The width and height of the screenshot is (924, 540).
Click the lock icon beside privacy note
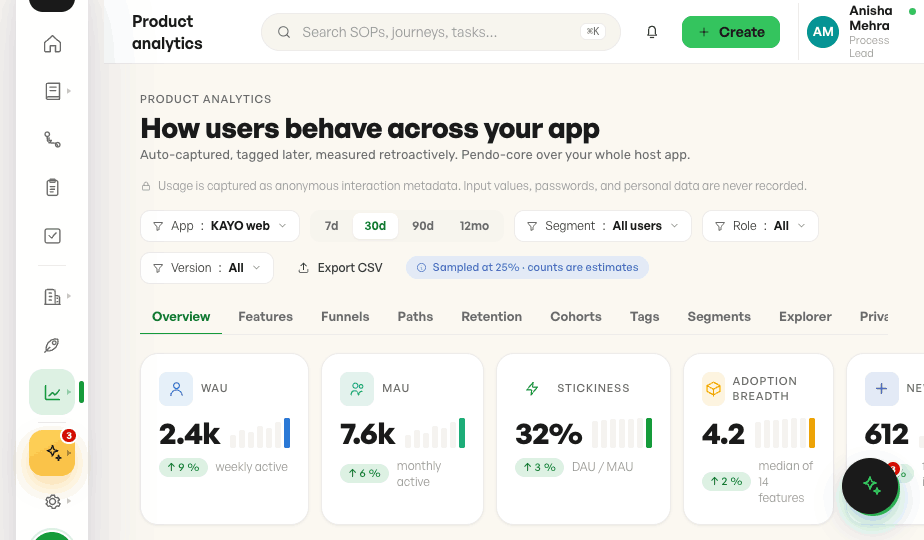tap(146, 186)
